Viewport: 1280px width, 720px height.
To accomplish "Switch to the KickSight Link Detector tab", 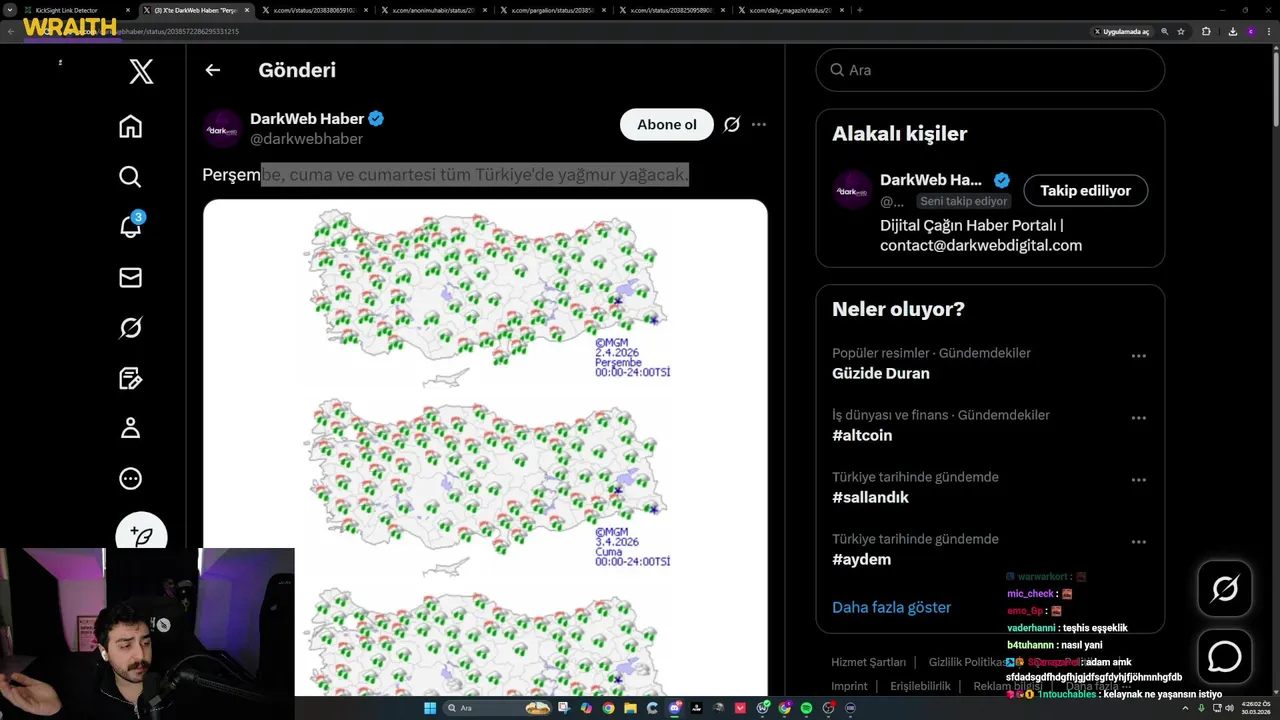I will (76, 10).
